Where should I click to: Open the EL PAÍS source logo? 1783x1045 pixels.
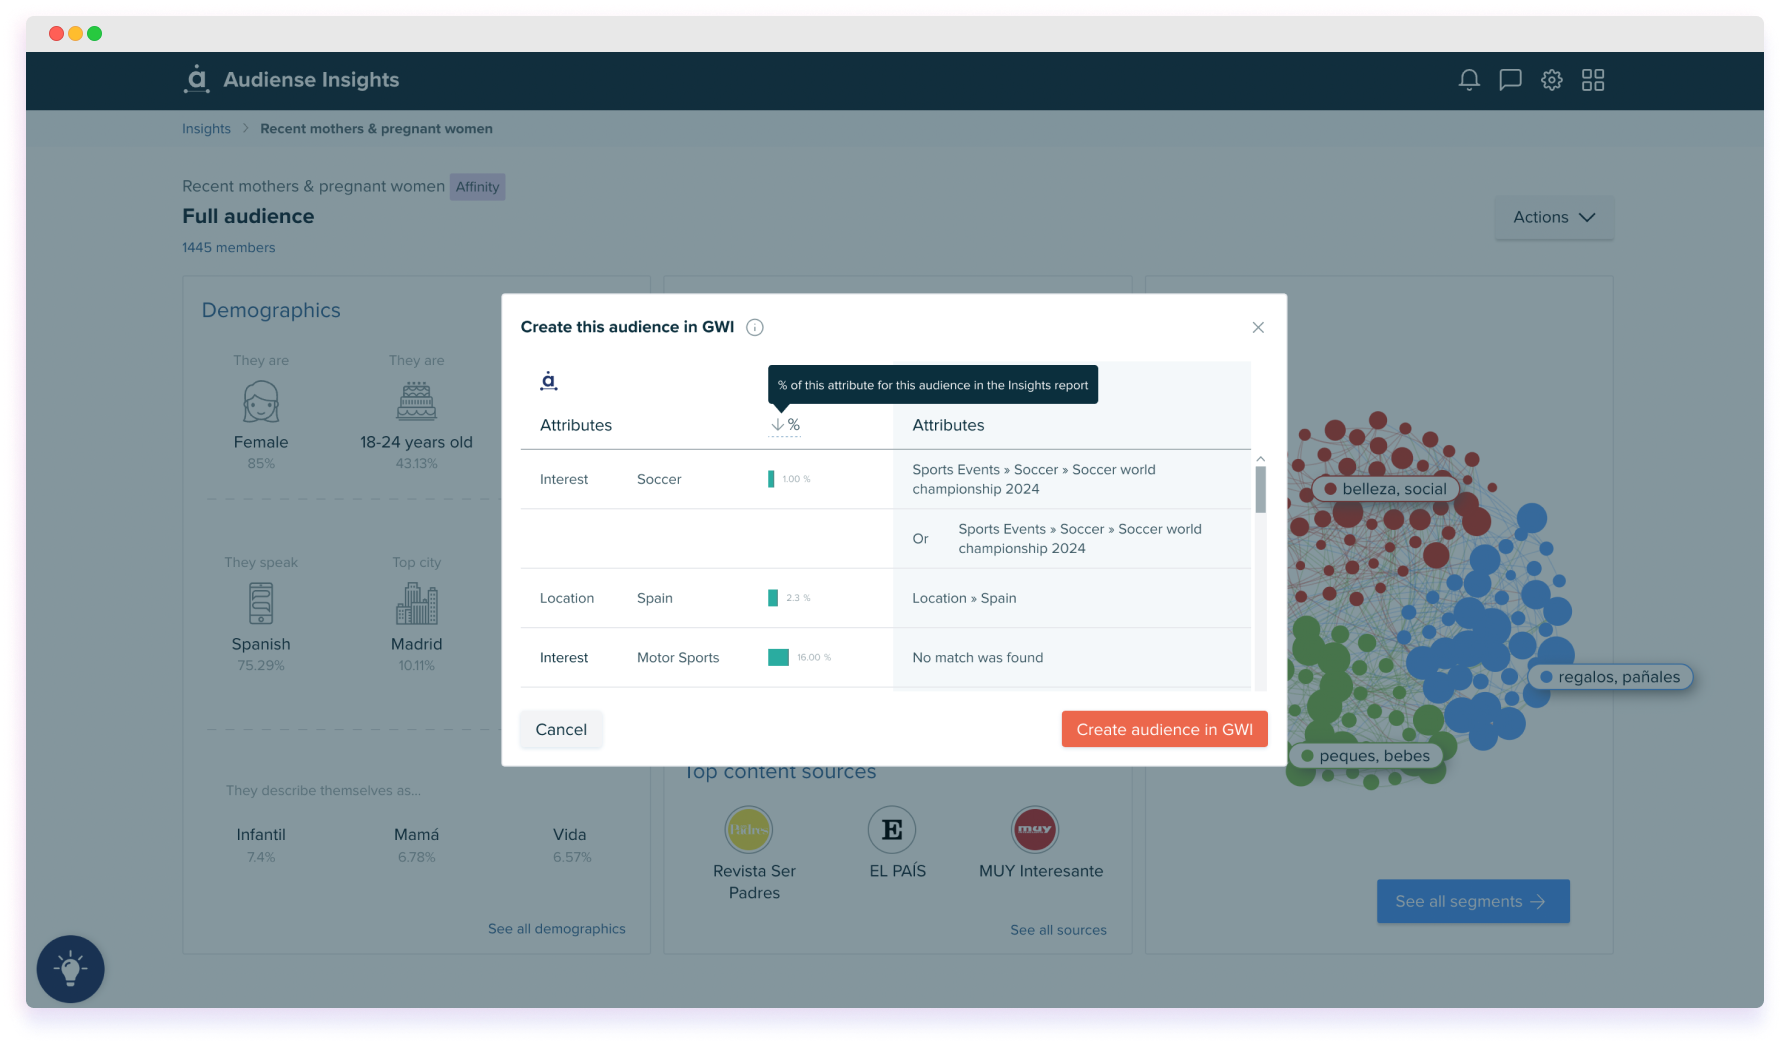point(892,830)
